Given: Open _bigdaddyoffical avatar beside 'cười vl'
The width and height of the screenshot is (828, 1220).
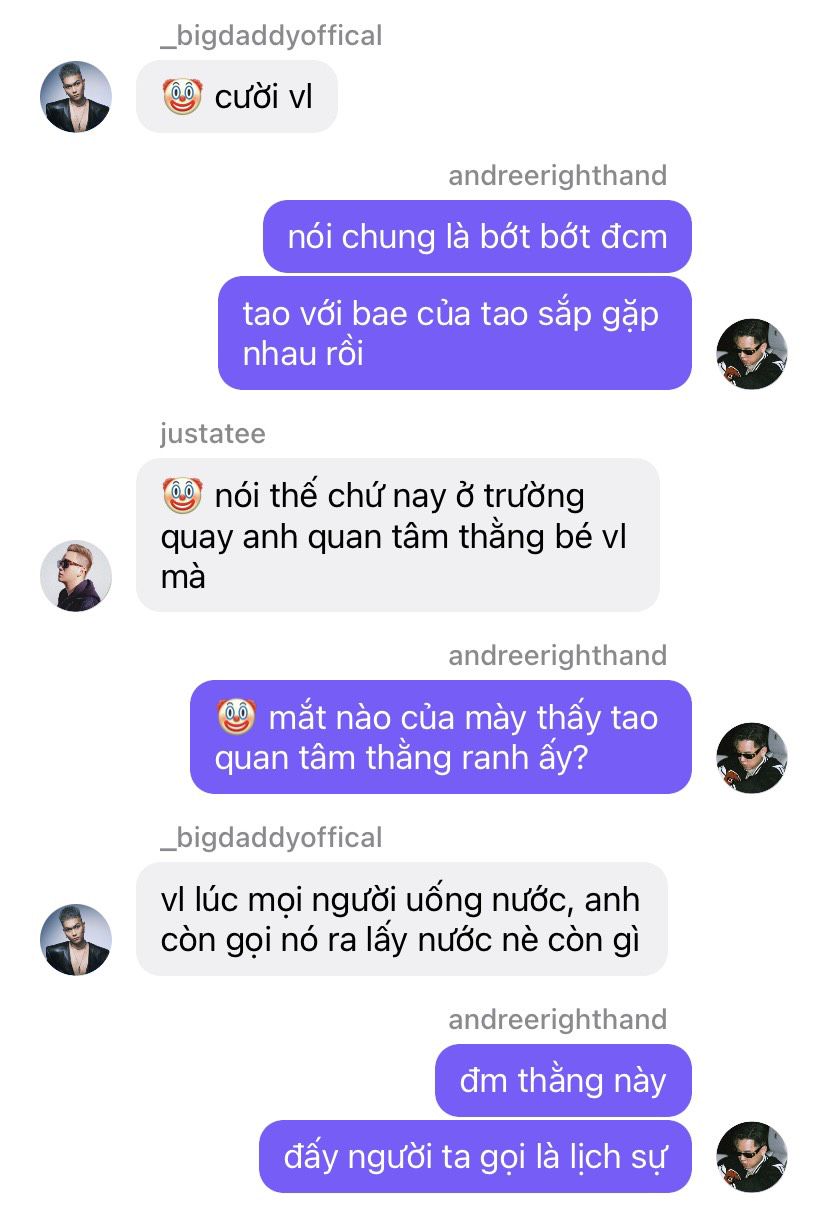Looking at the screenshot, I should pyautogui.click(x=75, y=97).
